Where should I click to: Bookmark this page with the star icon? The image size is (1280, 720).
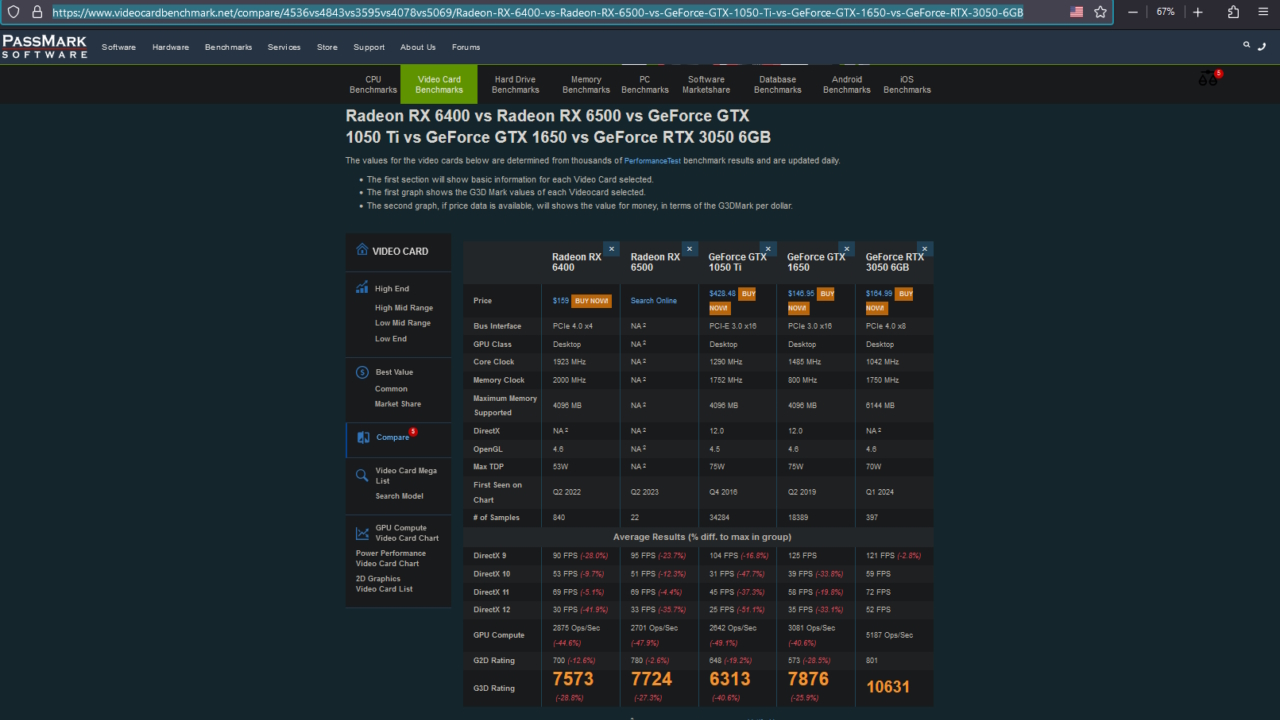coord(1101,12)
